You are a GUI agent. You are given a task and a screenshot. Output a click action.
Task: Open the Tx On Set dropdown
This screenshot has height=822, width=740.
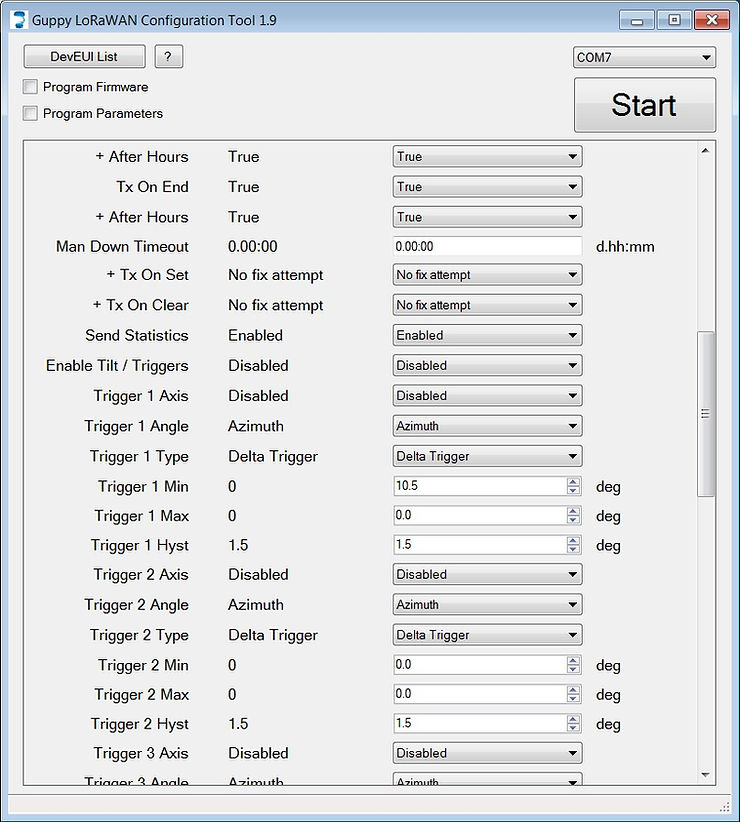[487, 274]
